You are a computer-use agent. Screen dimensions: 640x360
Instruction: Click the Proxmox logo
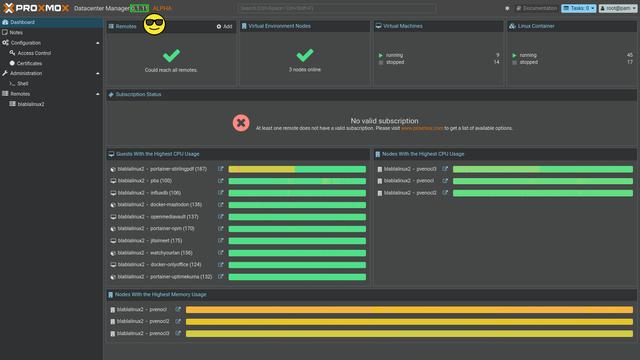(x=36, y=8)
